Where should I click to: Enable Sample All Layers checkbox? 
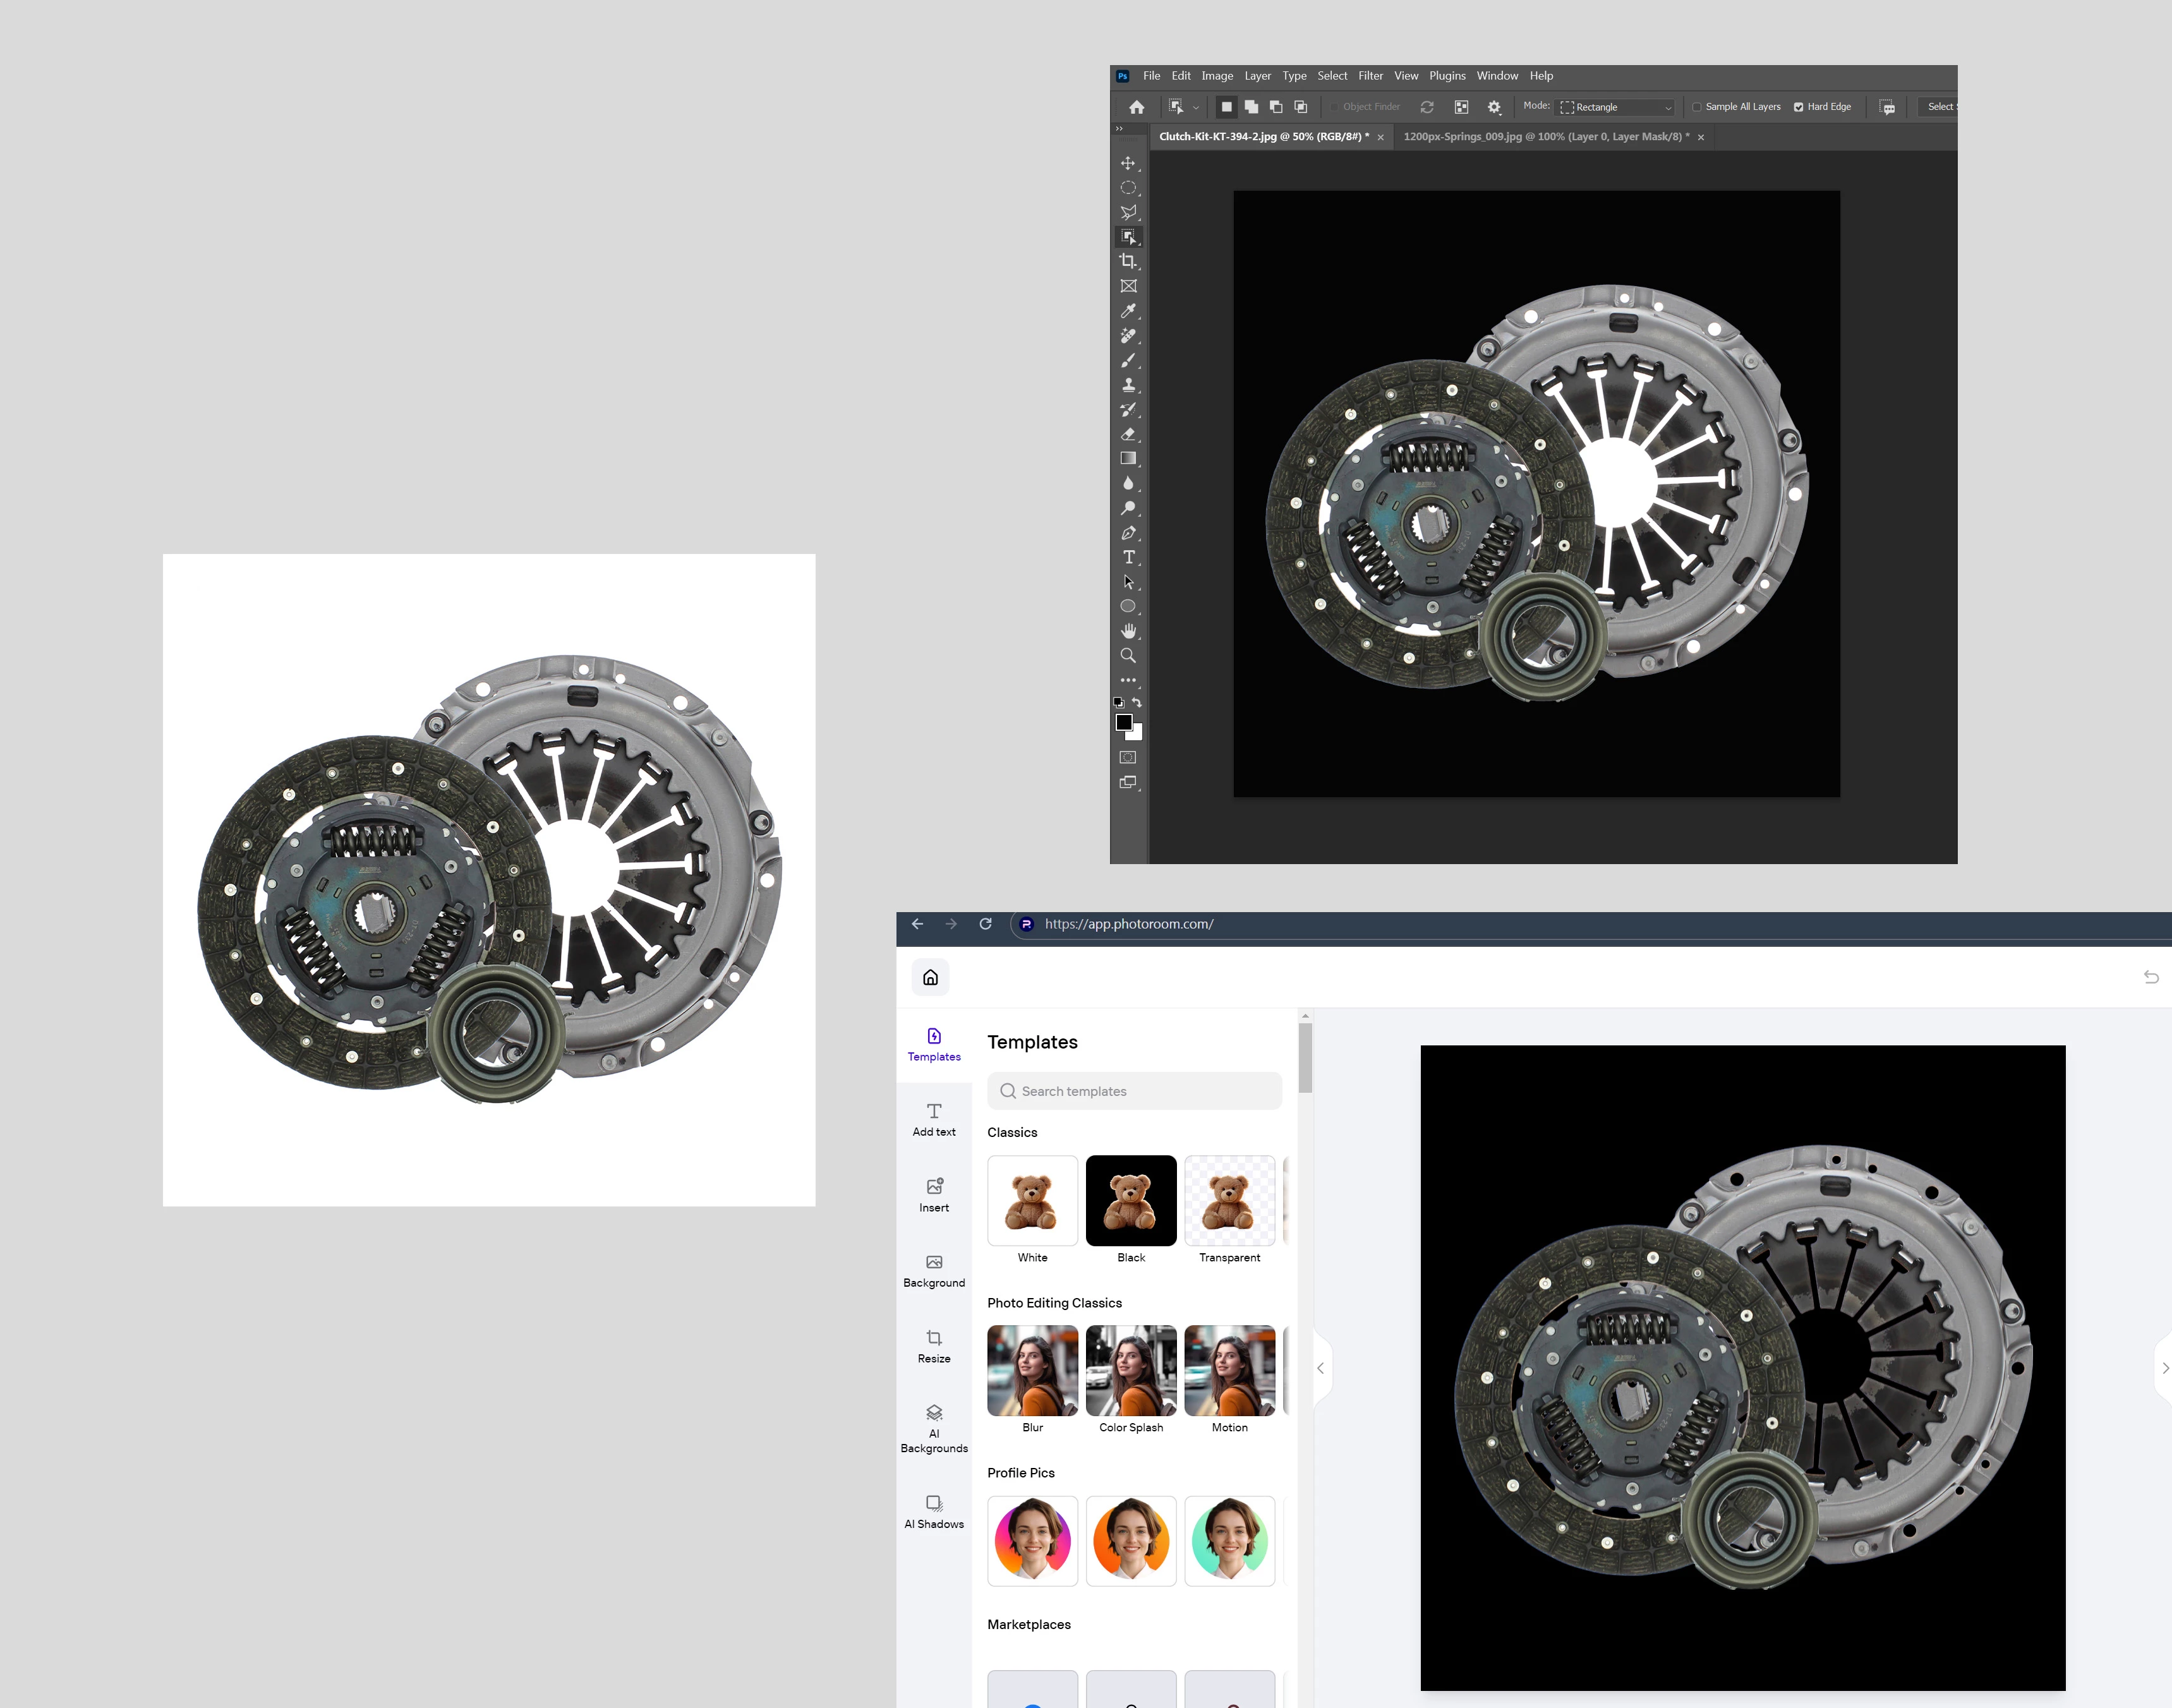[1697, 107]
